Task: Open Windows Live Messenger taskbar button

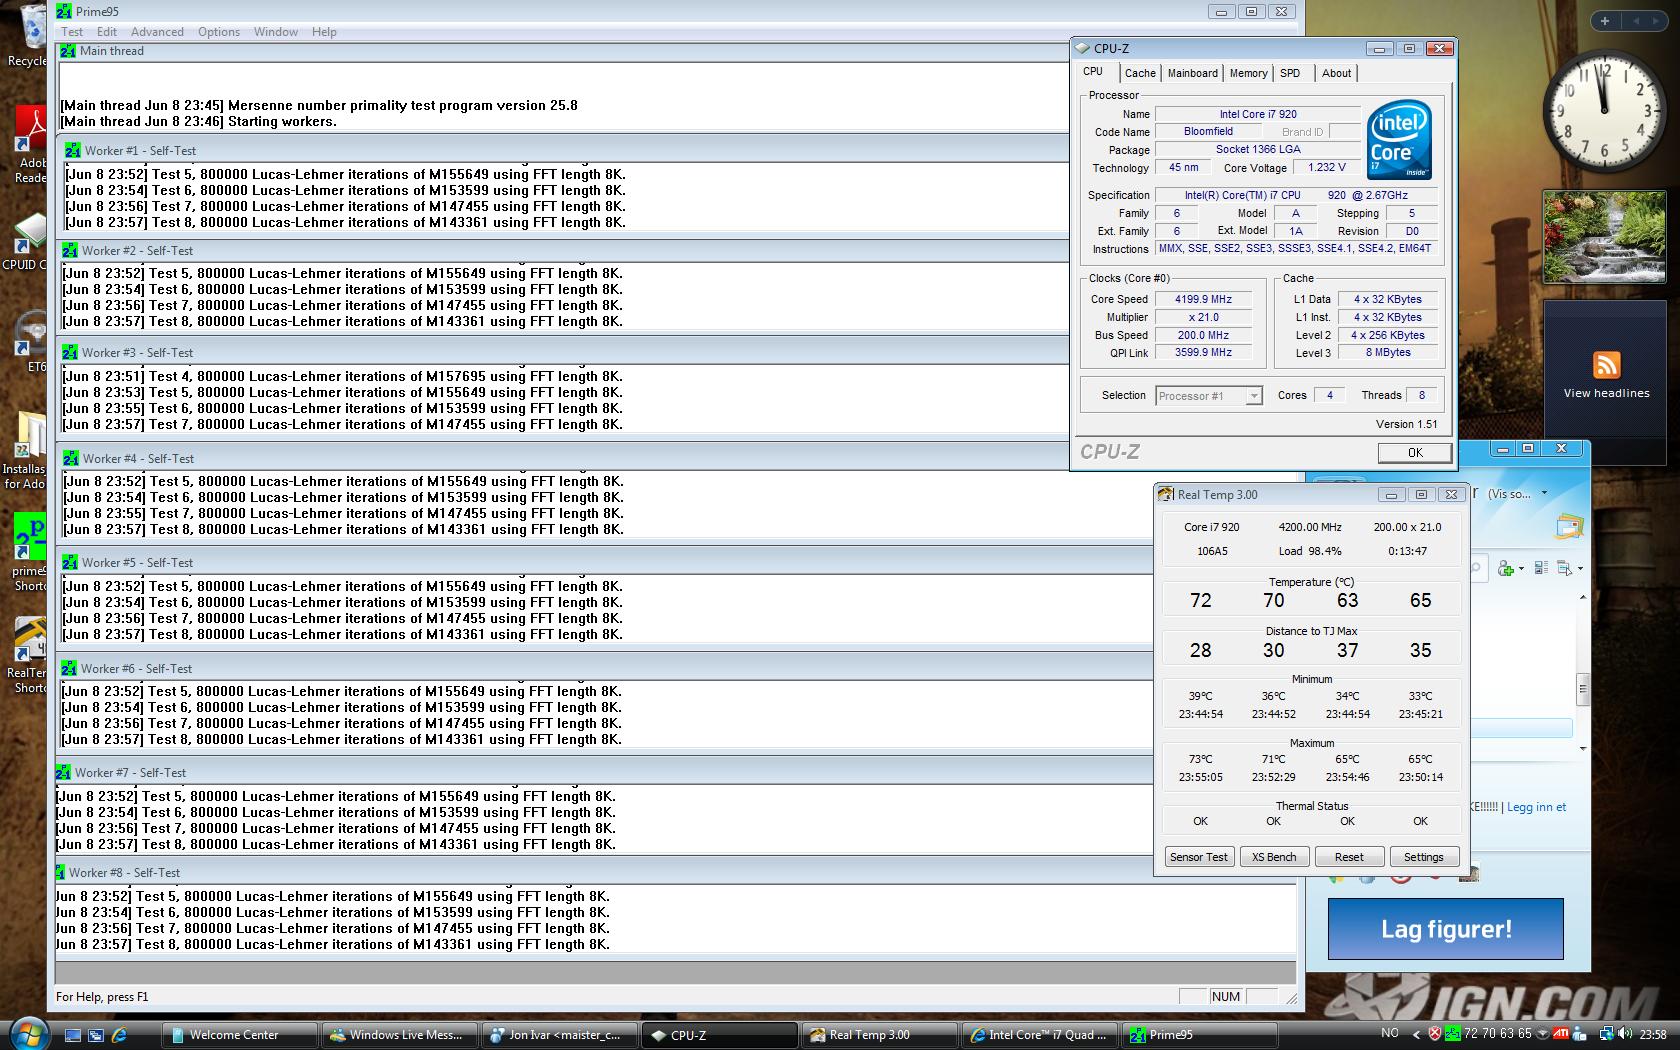Action: [x=399, y=1035]
